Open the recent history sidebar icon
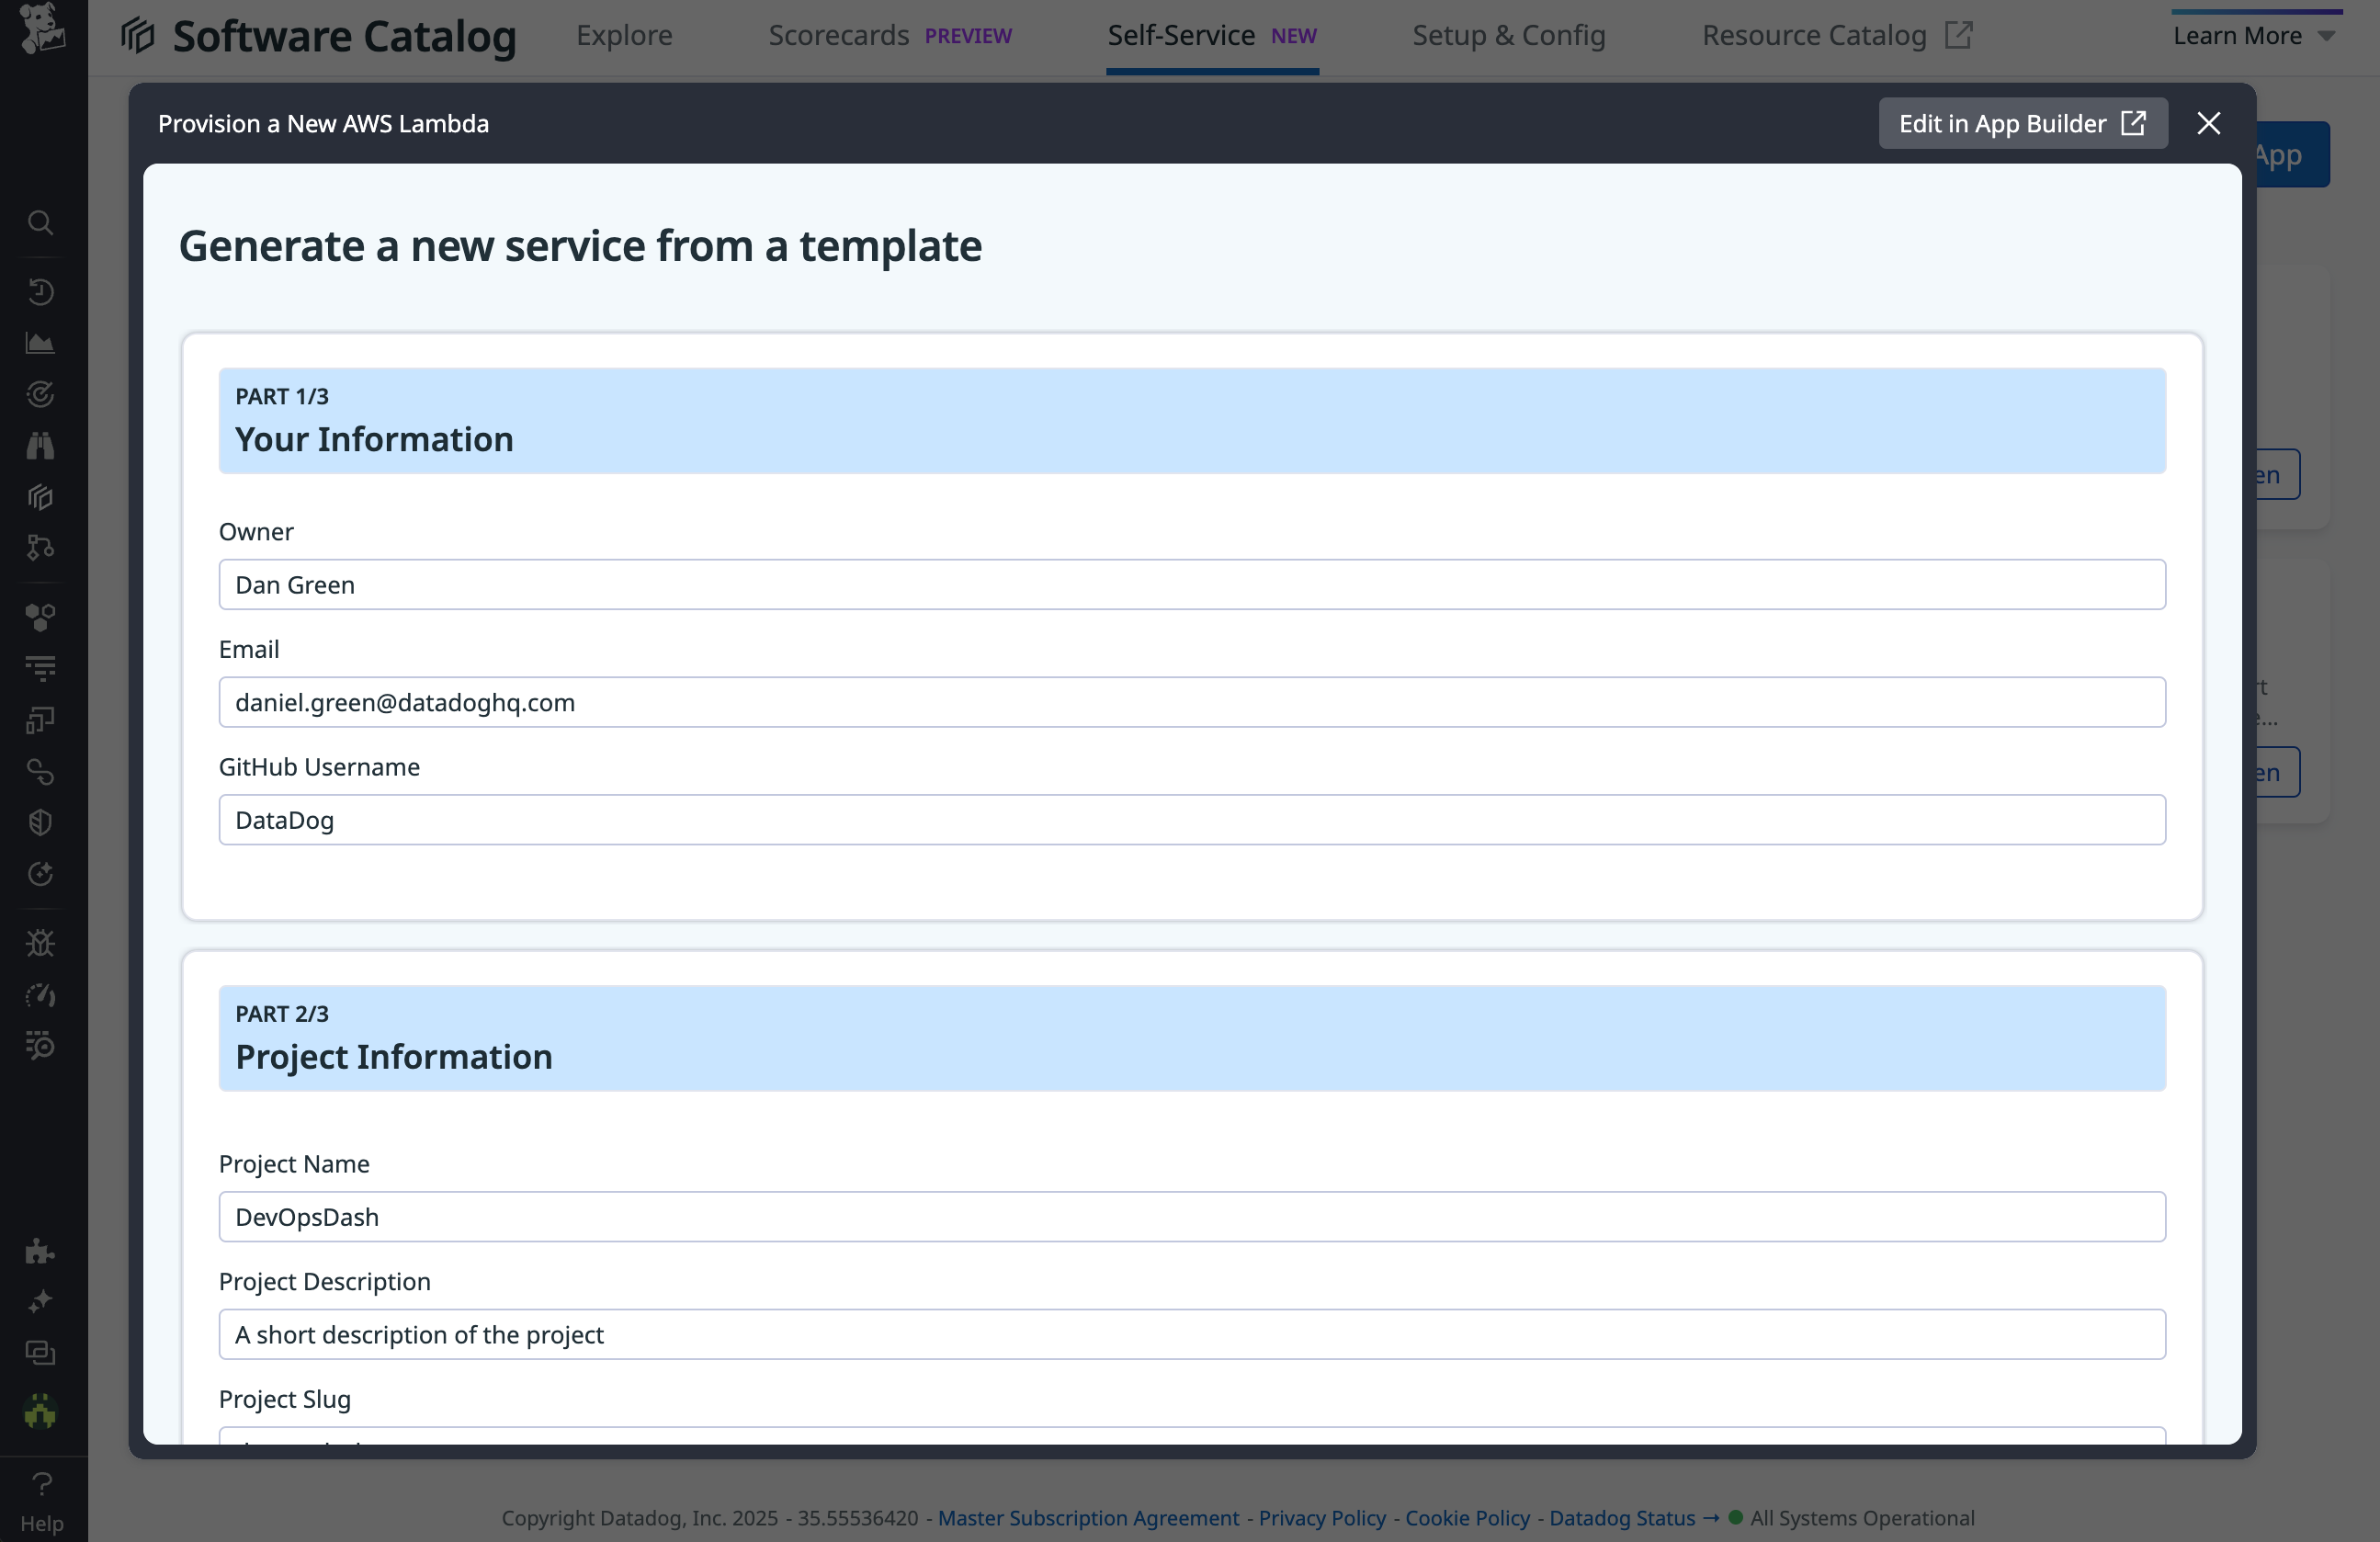 [x=40, y=292]
